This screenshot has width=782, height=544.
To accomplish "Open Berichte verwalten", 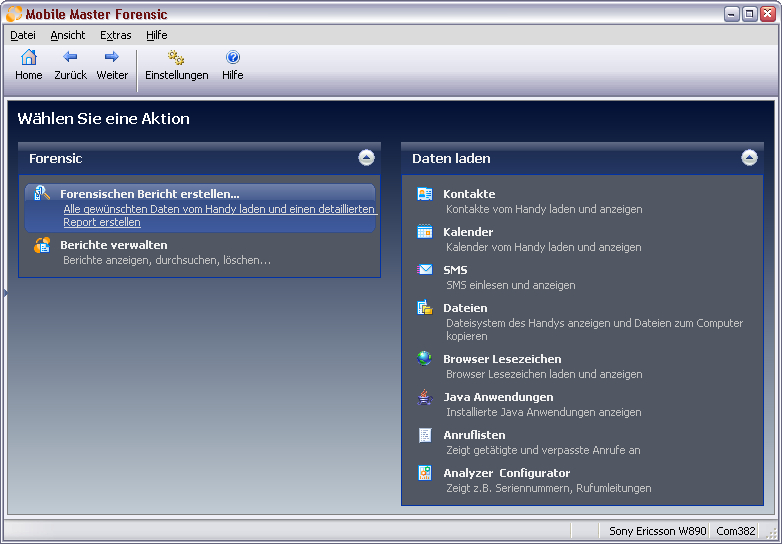I will coord(113,245).
